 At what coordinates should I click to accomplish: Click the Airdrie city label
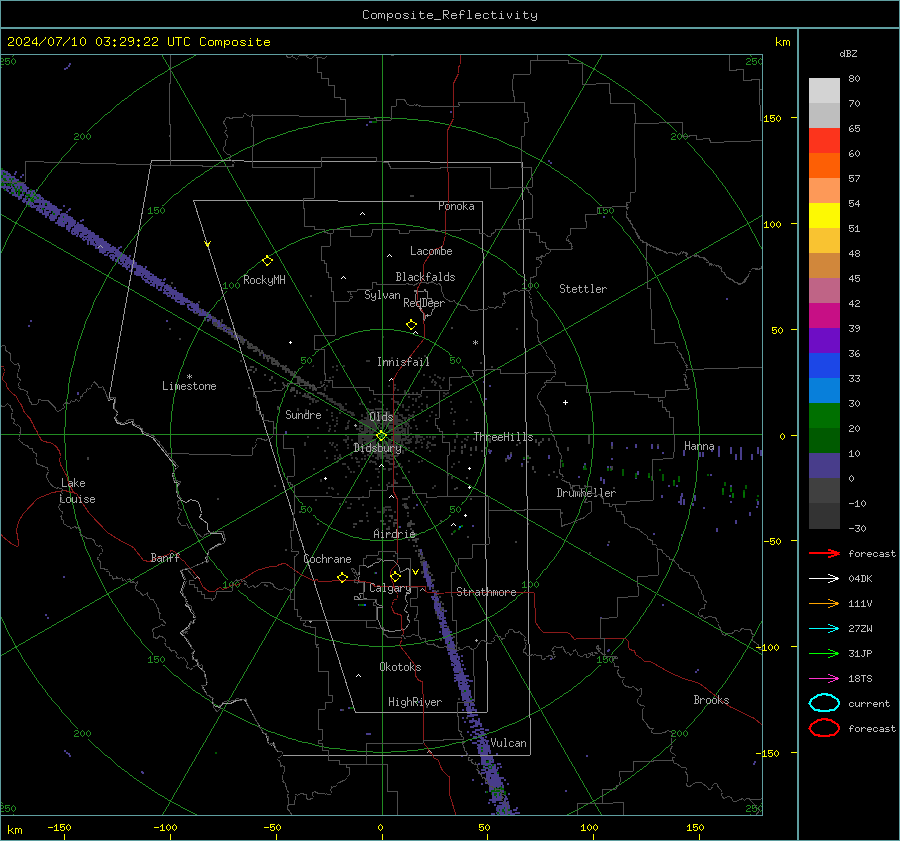(394, 534)
